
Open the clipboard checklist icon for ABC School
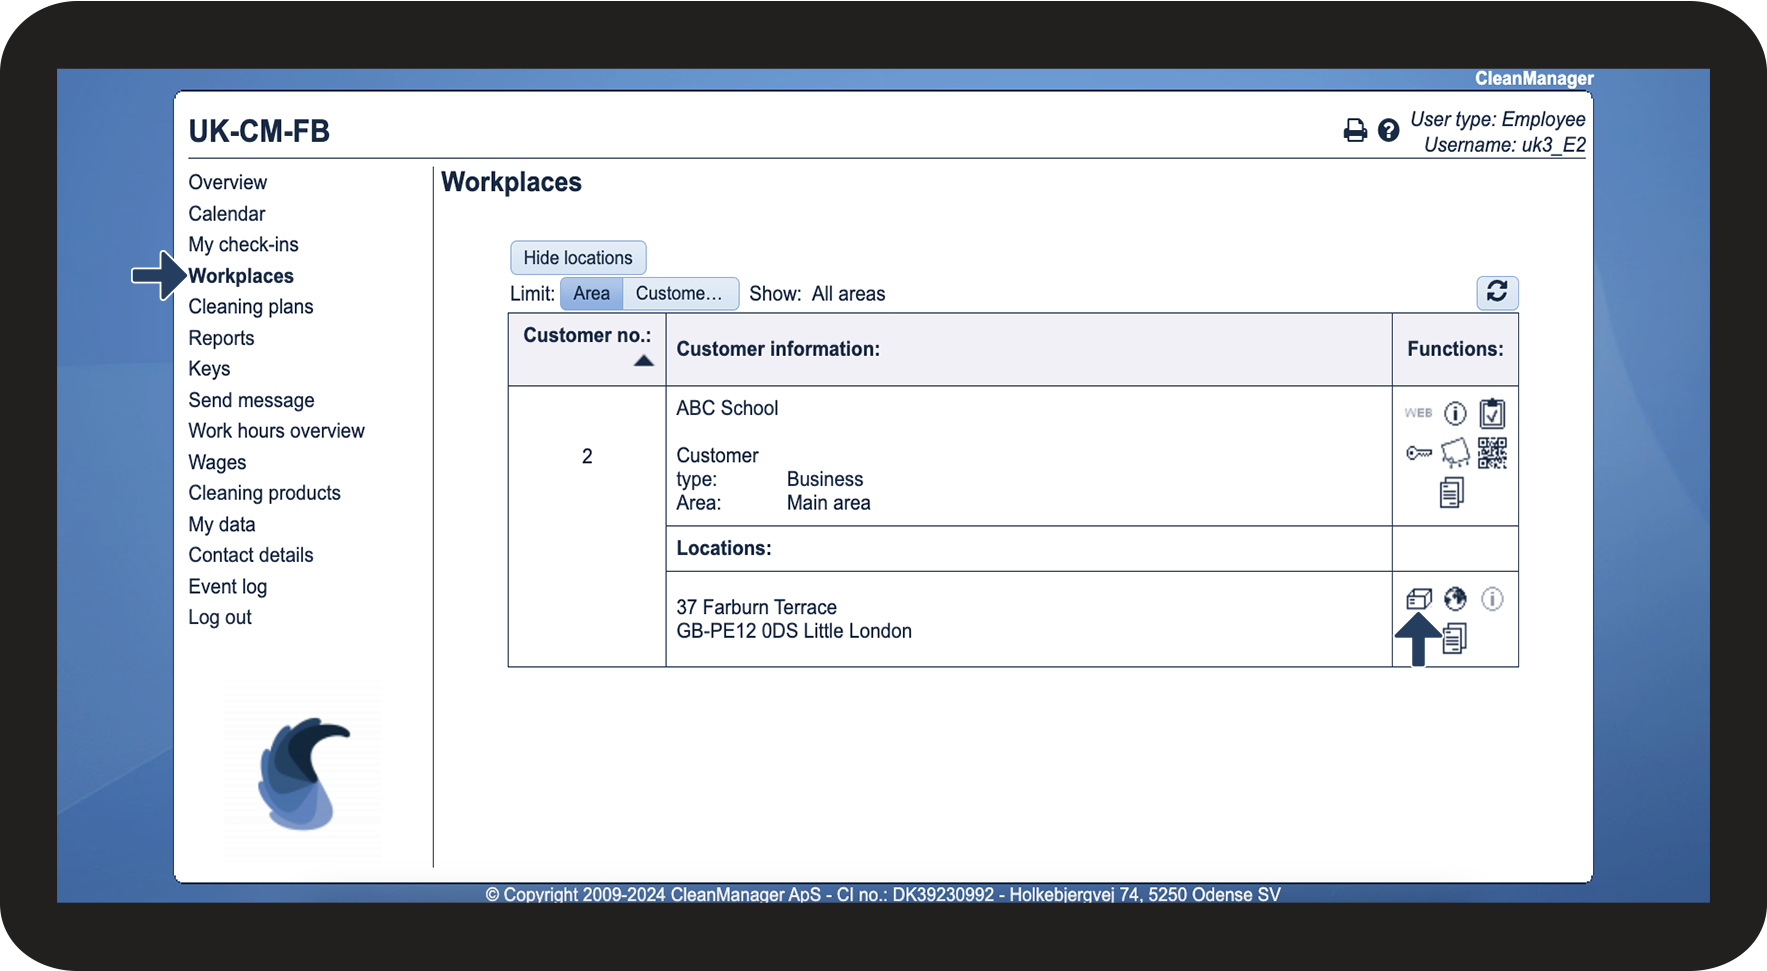pyautogui.click(x=1492, y=413)
